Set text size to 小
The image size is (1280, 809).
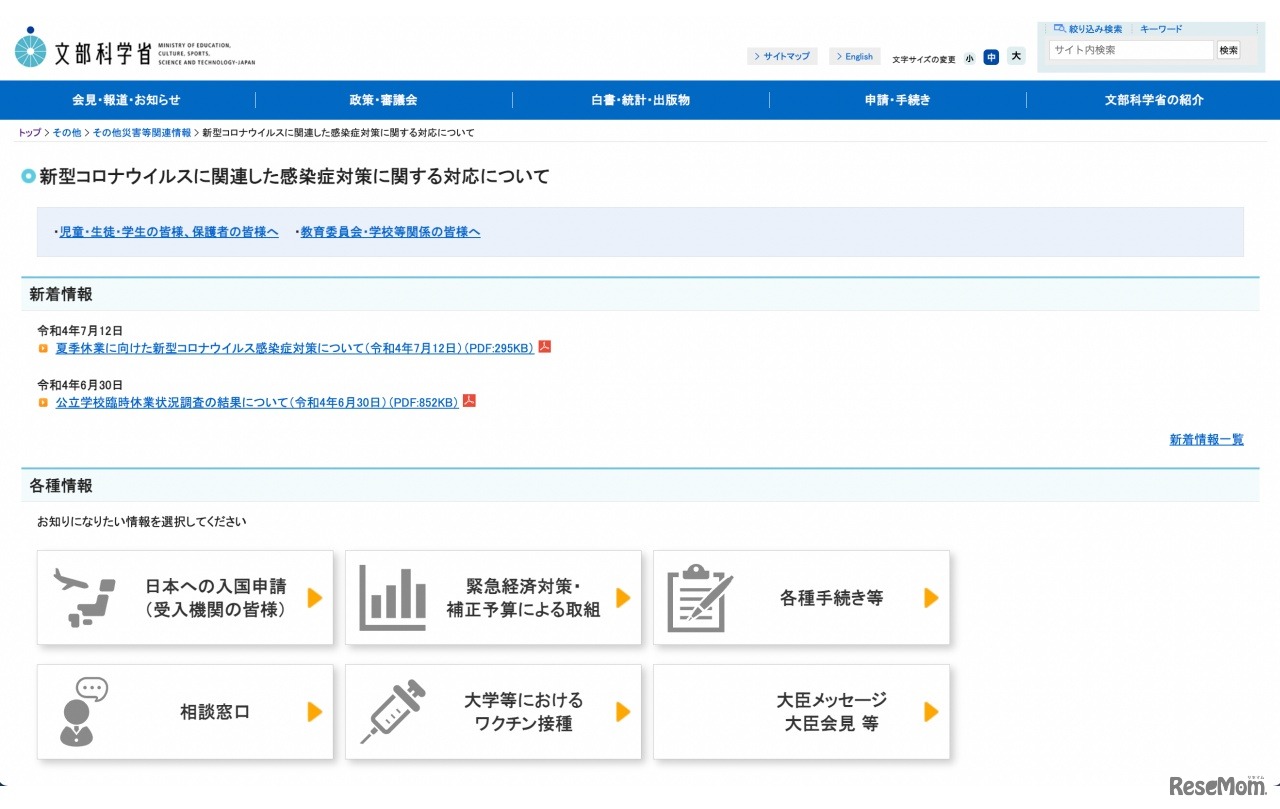[969, 57]
